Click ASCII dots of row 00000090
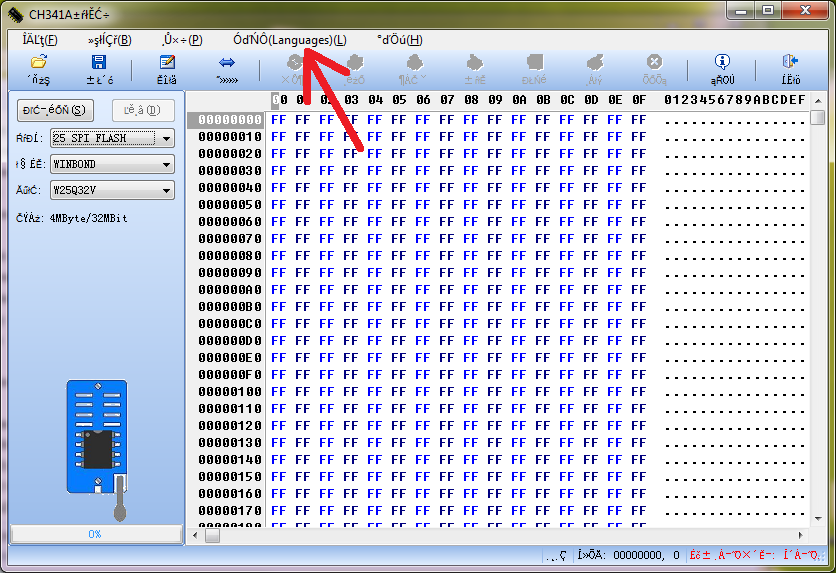The width and height of the screenshot is (836, 574). [x=735, y=276]
